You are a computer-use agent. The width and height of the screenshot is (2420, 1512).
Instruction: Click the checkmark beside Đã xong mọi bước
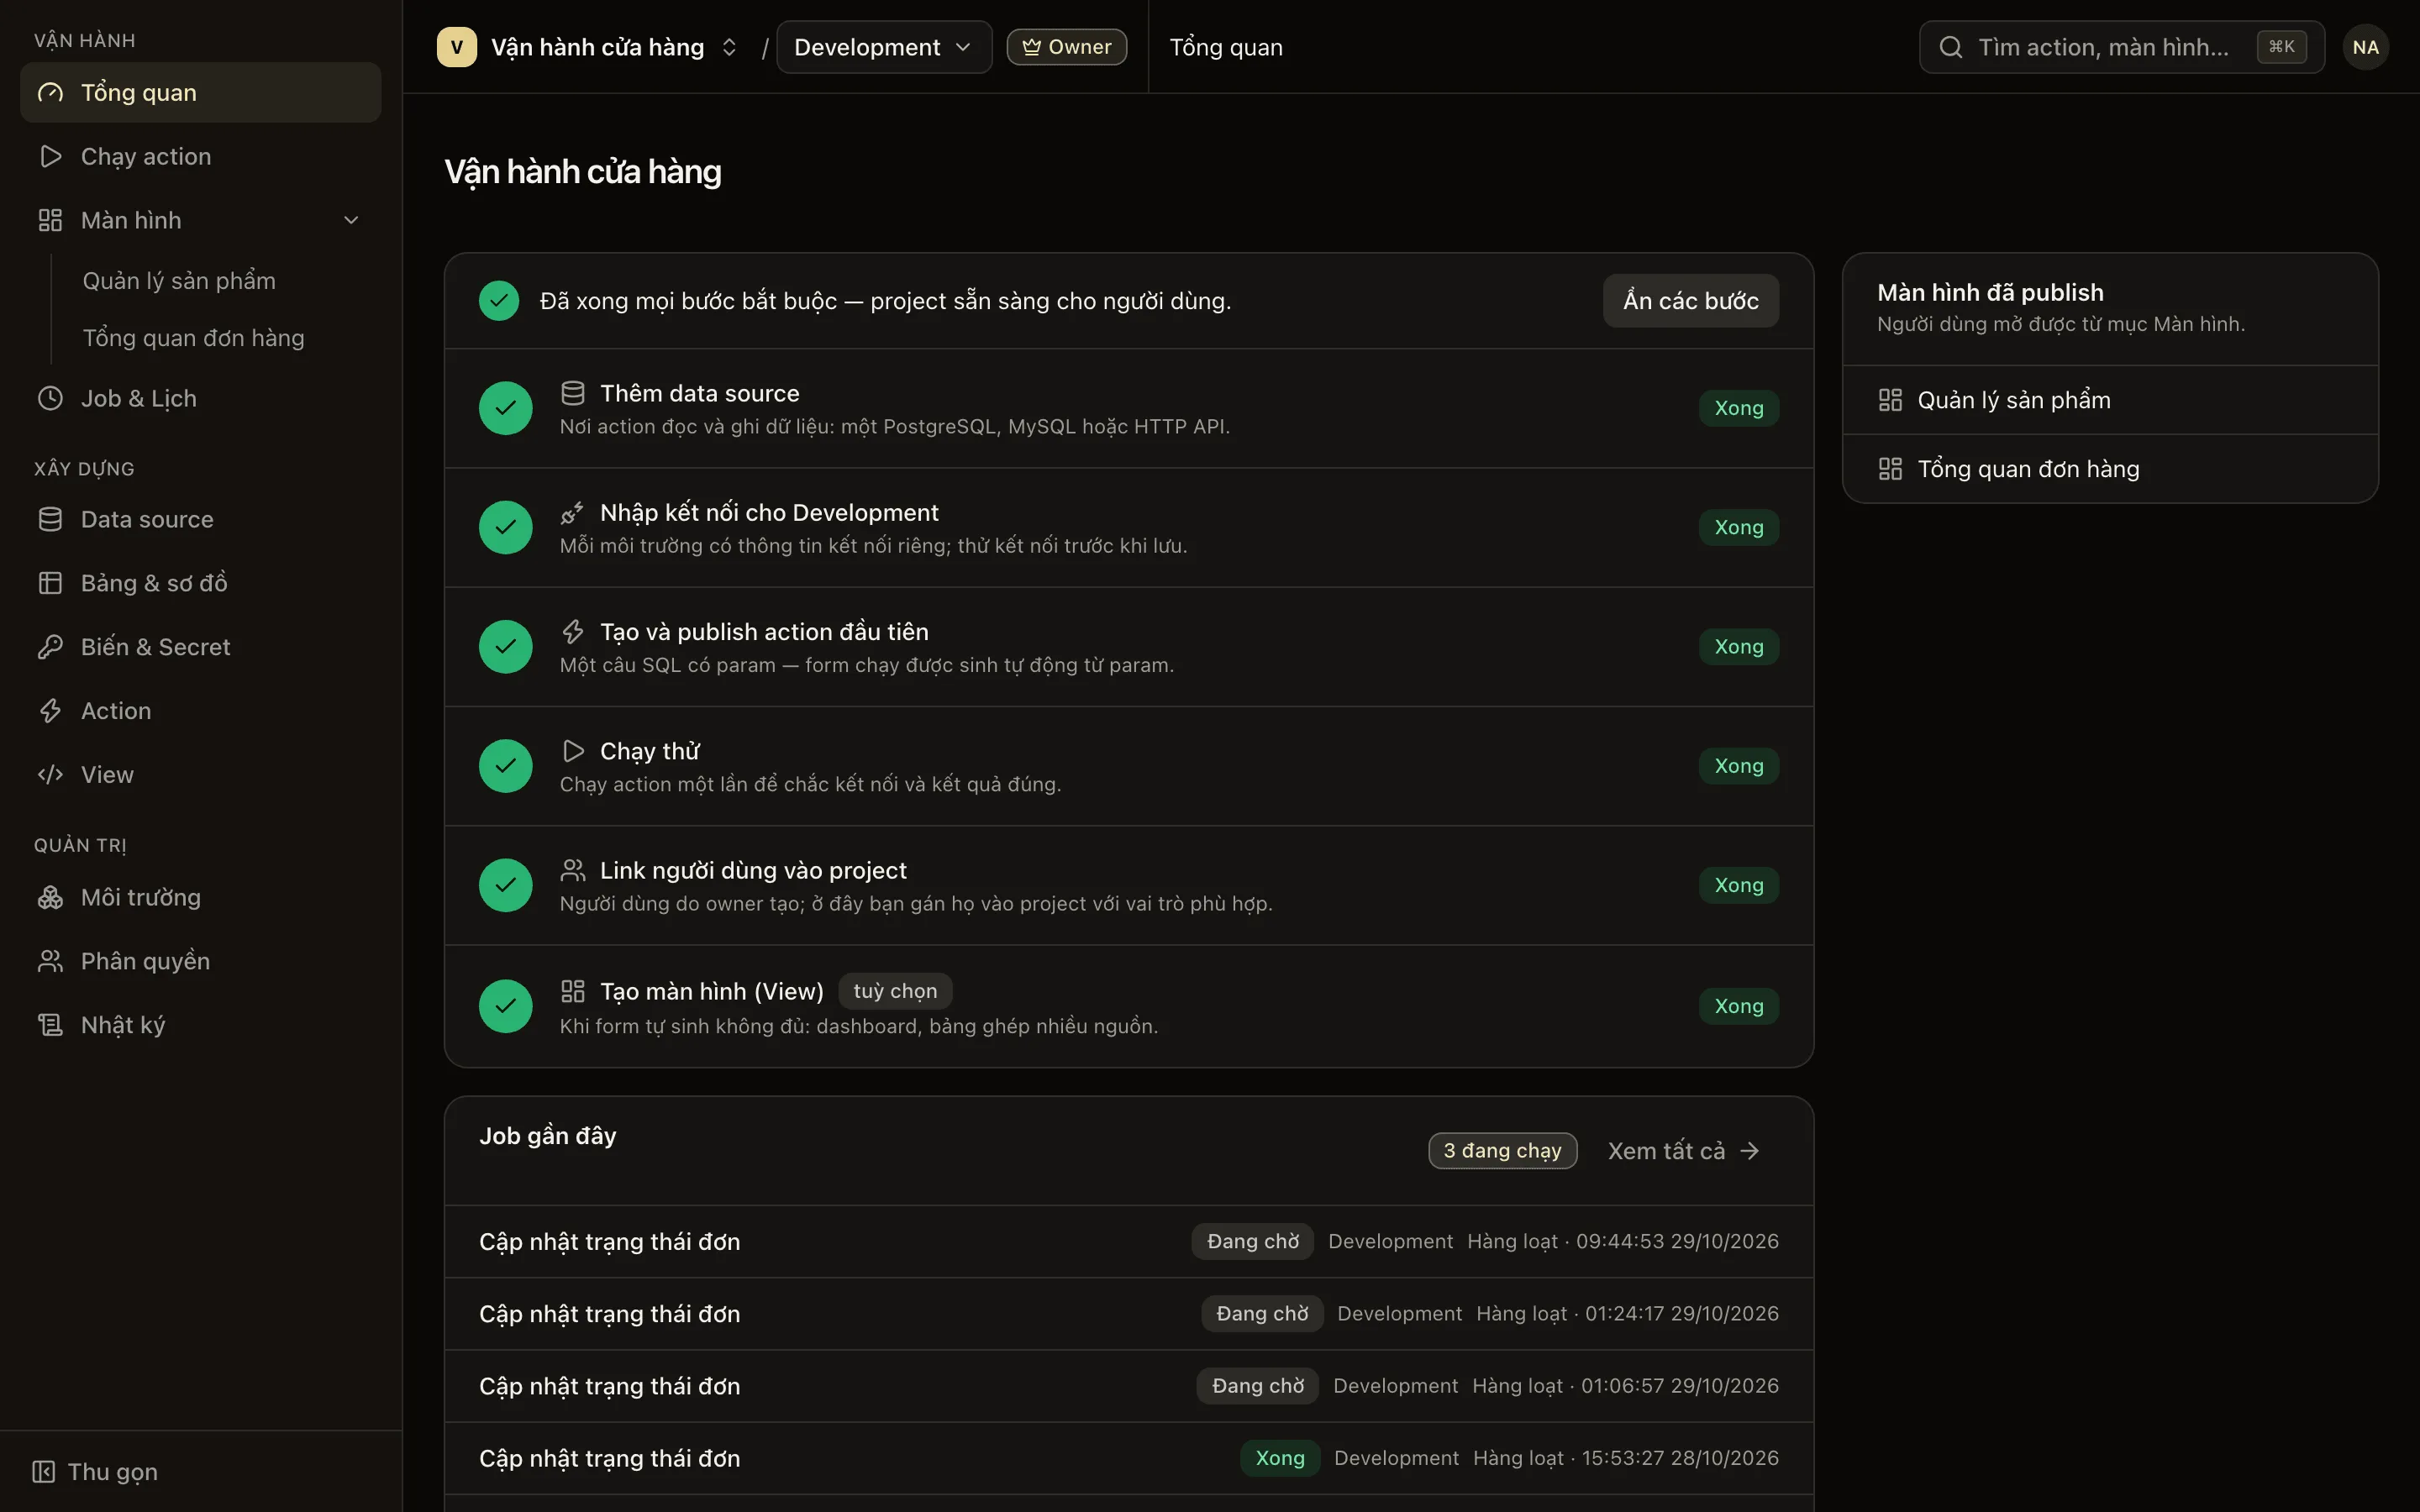[499, 301]
